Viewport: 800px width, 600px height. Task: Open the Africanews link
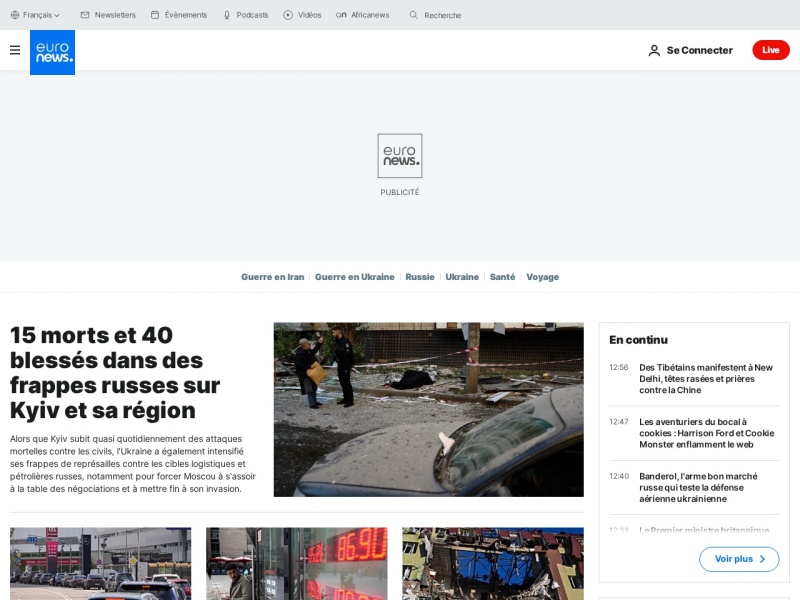[x=370, y=15]
